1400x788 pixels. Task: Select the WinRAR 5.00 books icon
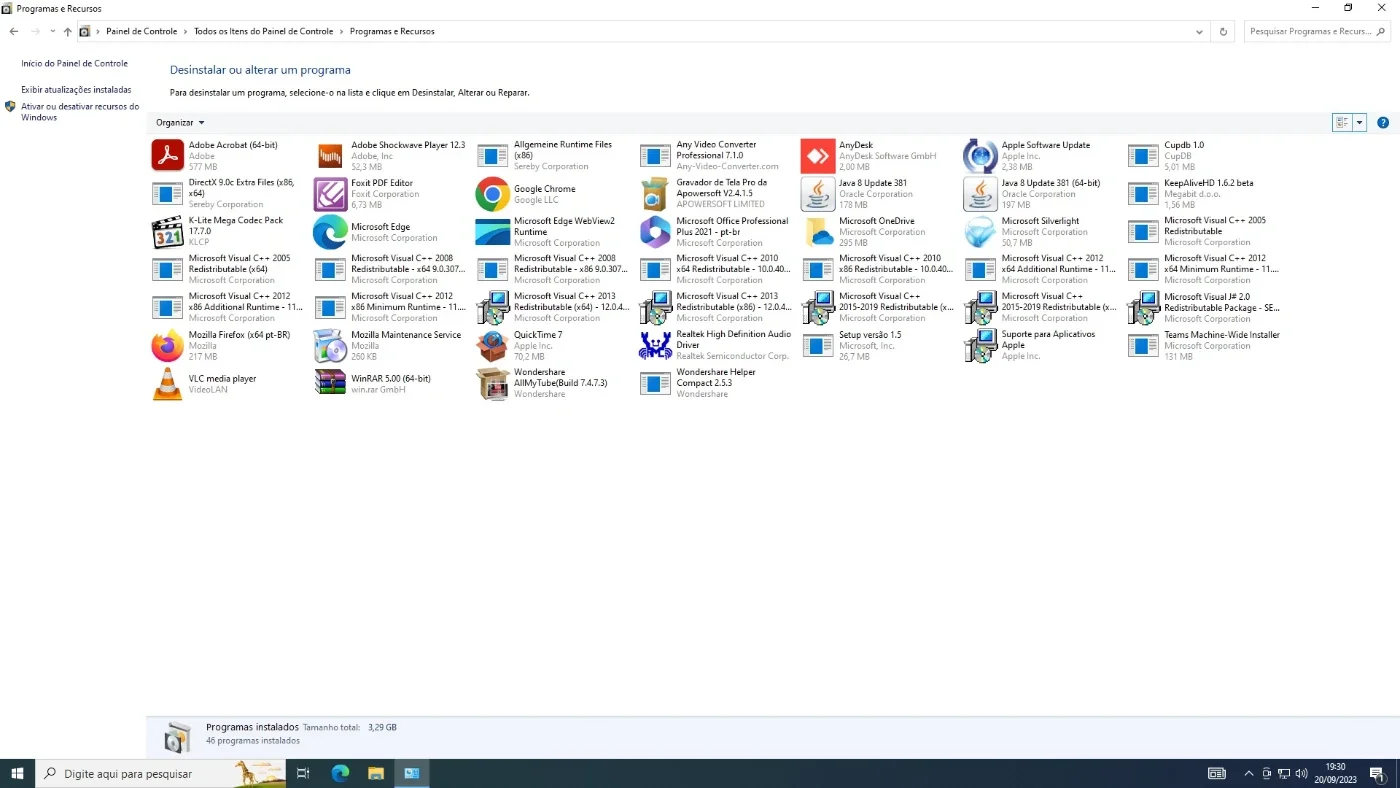pyautogui.click(x=330, y=384)
